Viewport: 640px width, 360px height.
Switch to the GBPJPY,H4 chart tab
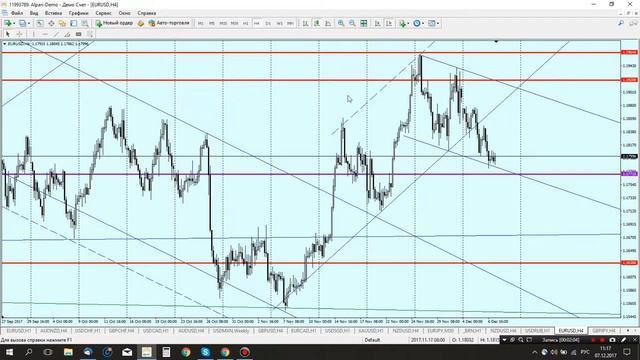(x=604, y=331)
